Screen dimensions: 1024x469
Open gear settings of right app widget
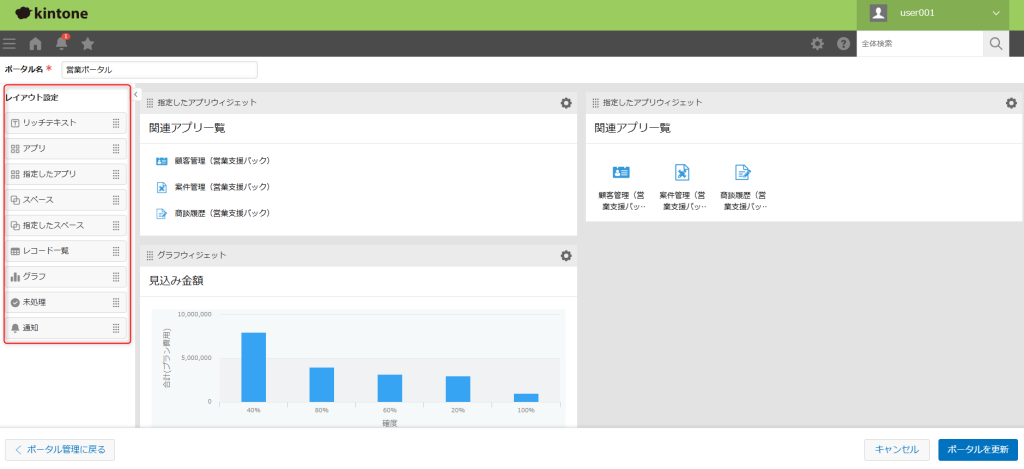(1011, 103)
